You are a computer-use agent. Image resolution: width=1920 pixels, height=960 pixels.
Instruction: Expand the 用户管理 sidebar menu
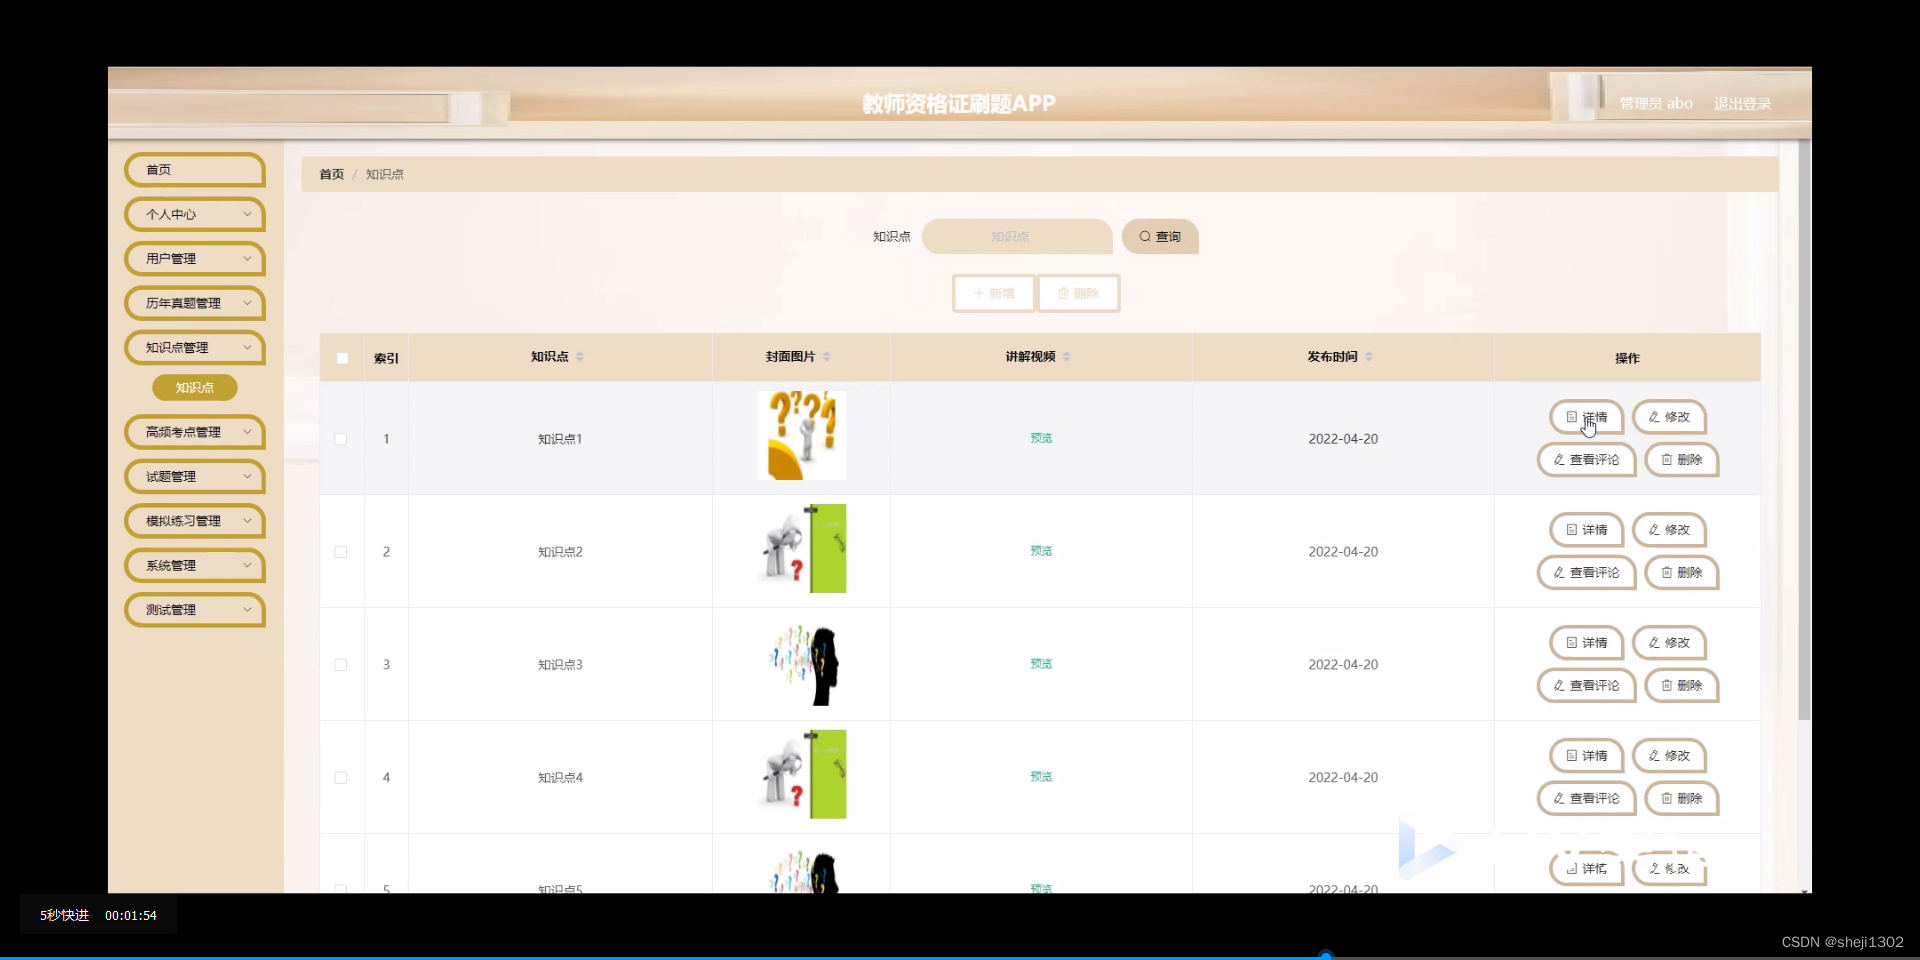tap(193, 258)
